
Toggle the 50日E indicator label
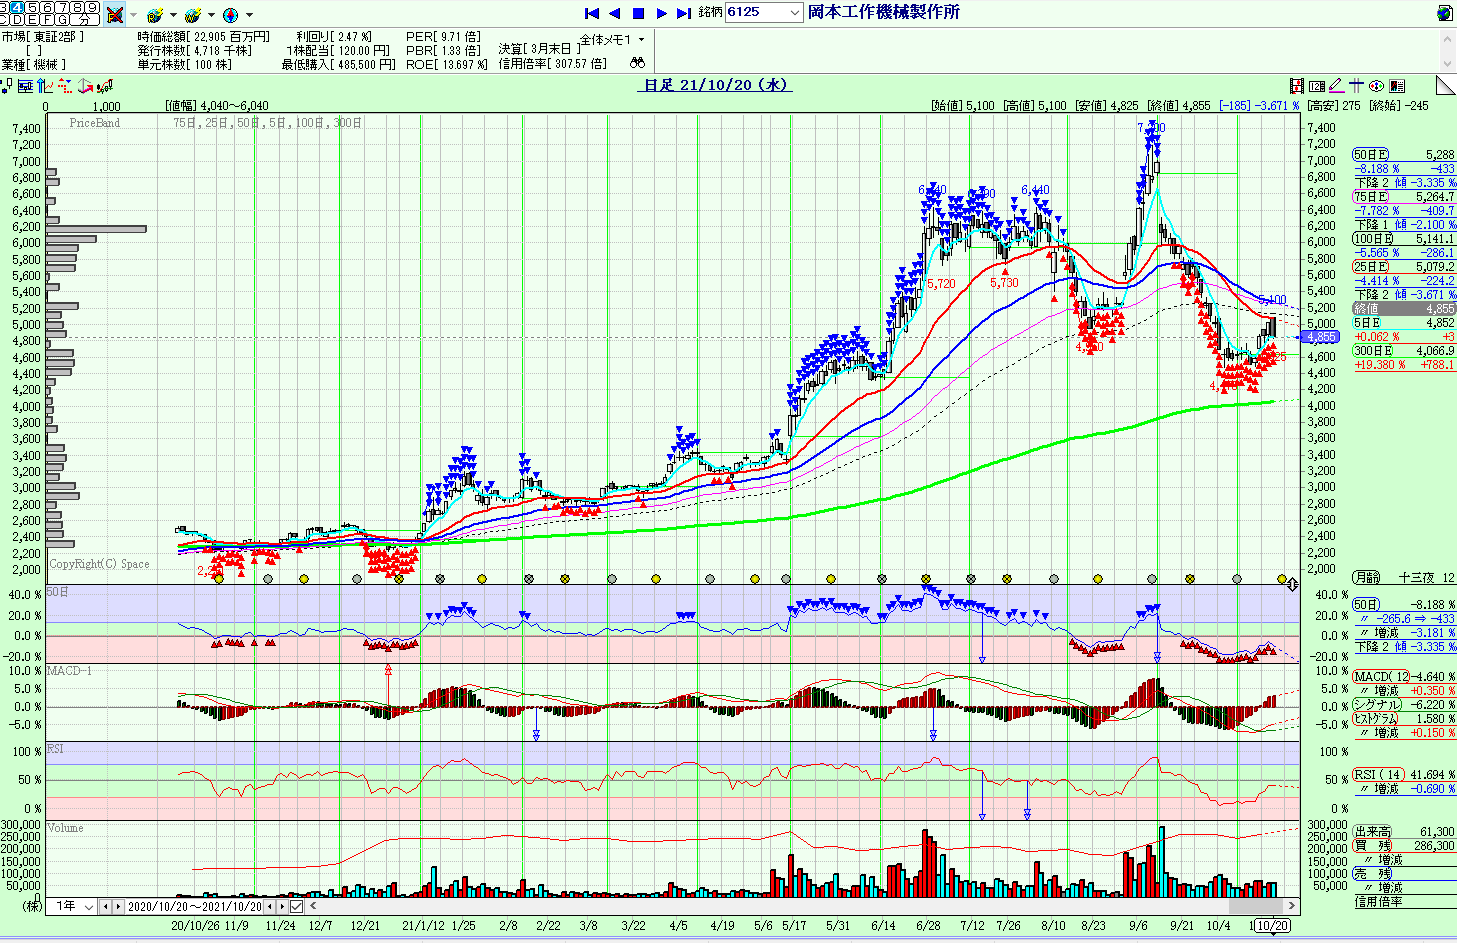pos(1370,155)
